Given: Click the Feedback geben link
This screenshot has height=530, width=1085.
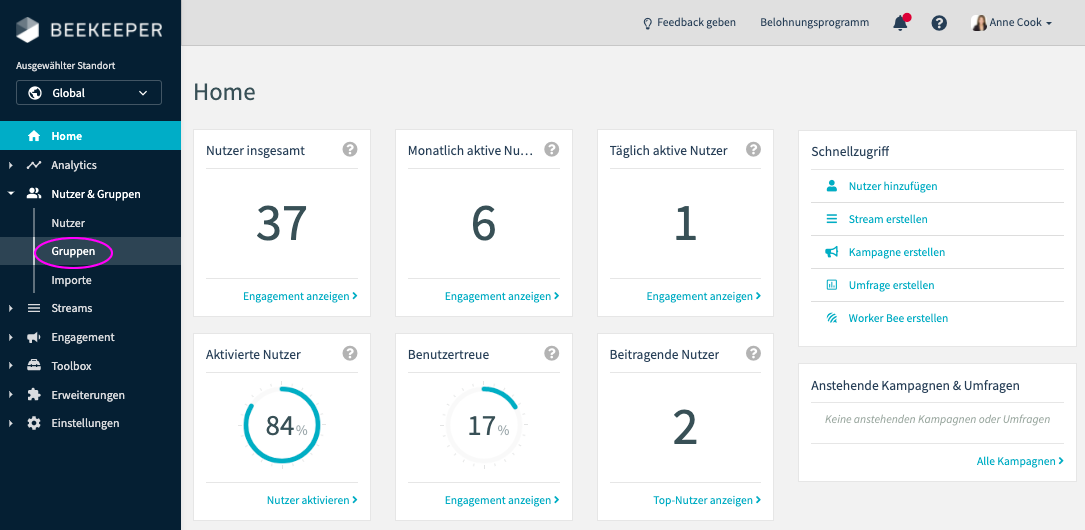Looking at the screenshot, I should click(x=690, y=23).
